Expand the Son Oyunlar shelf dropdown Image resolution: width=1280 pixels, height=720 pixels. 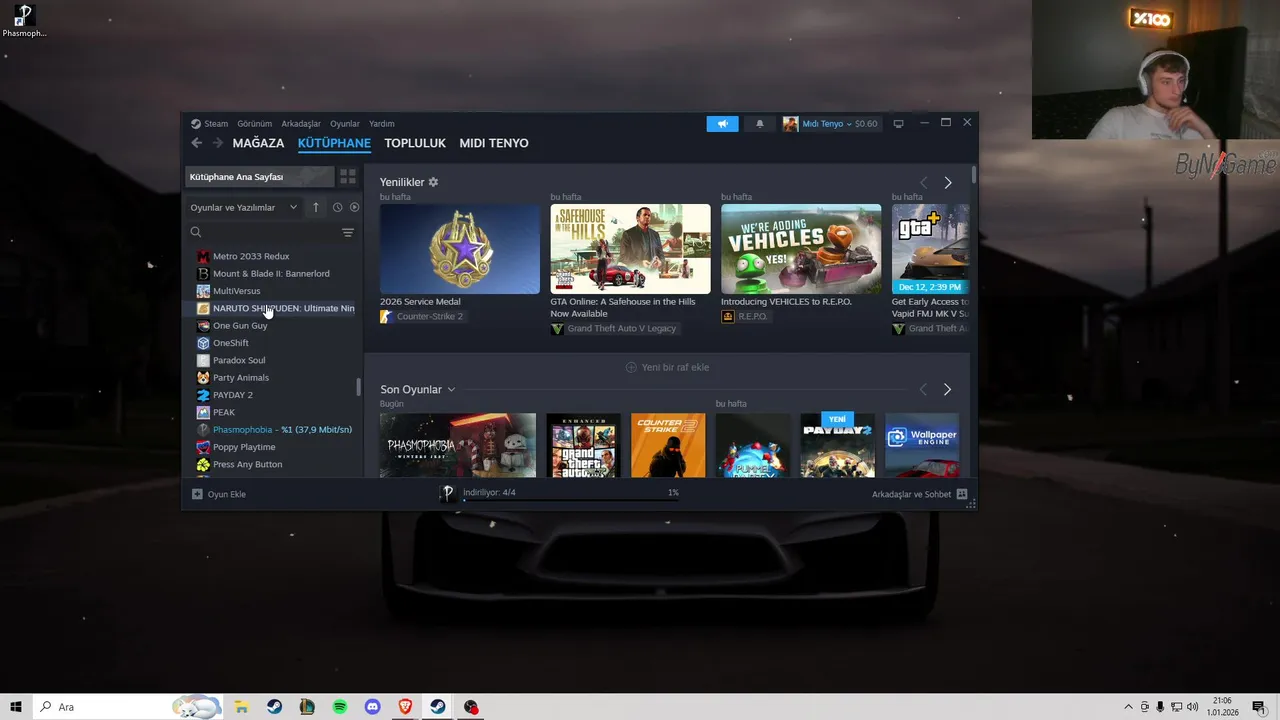[x=451, y=390]
